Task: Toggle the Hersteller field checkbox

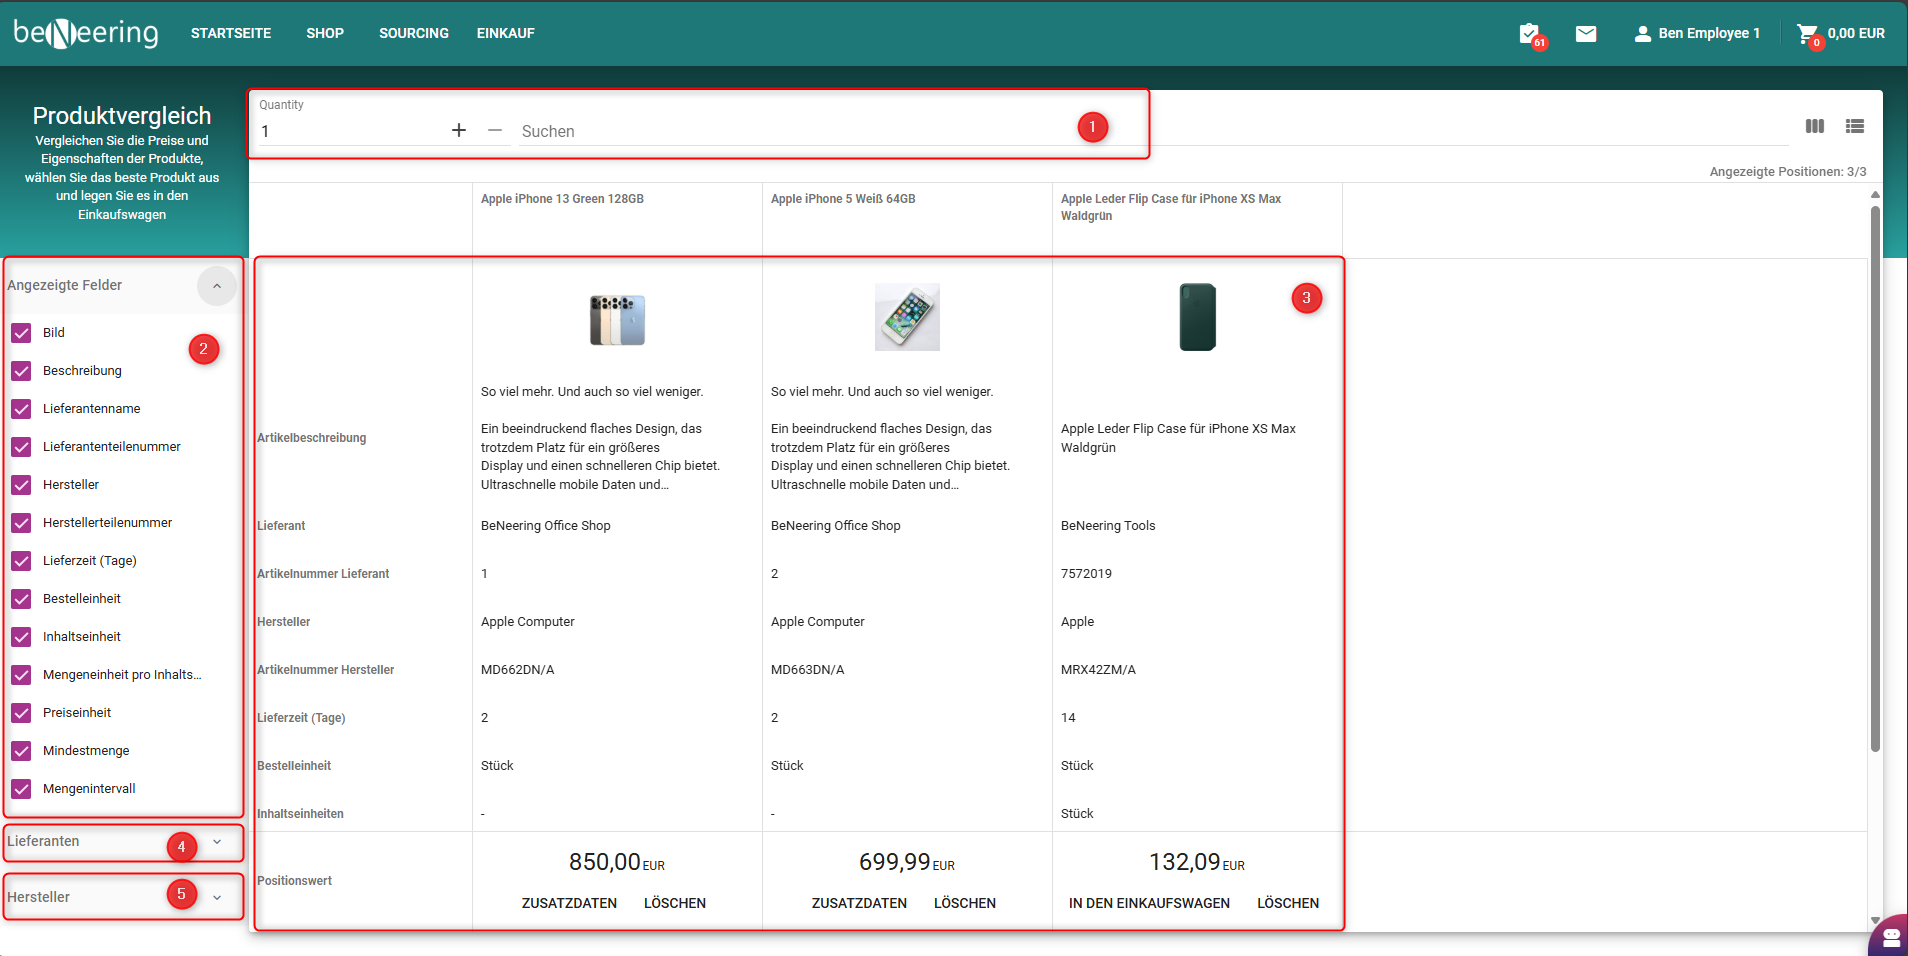Action: point(21,485)
